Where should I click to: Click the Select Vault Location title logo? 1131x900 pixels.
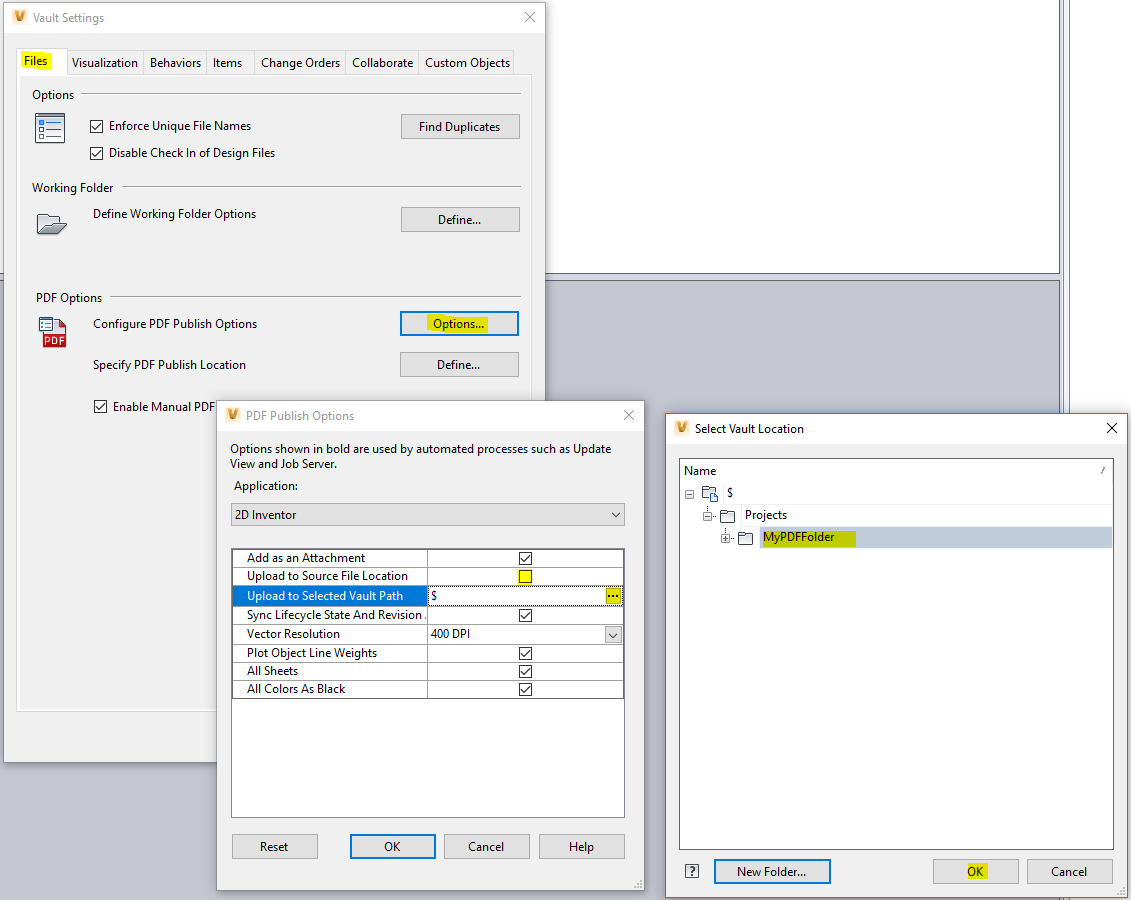click(x=682, y=428)
